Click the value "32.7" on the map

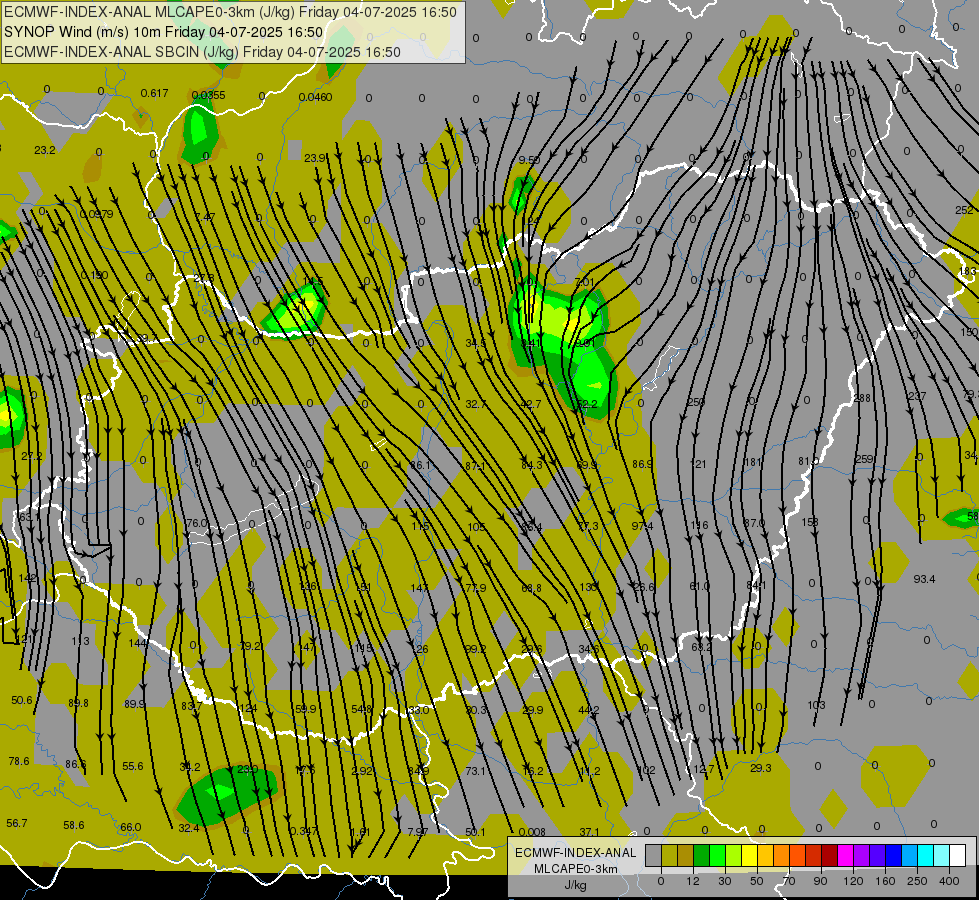[x=476, y=404]
